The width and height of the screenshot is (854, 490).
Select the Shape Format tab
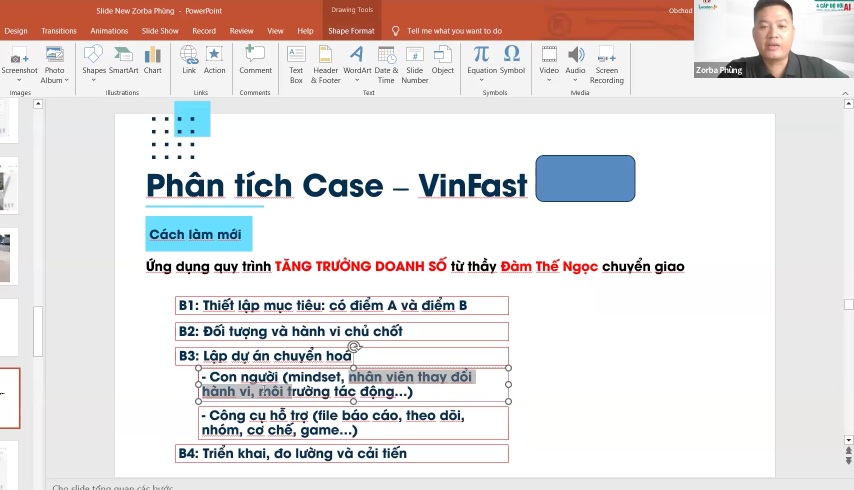351,31
